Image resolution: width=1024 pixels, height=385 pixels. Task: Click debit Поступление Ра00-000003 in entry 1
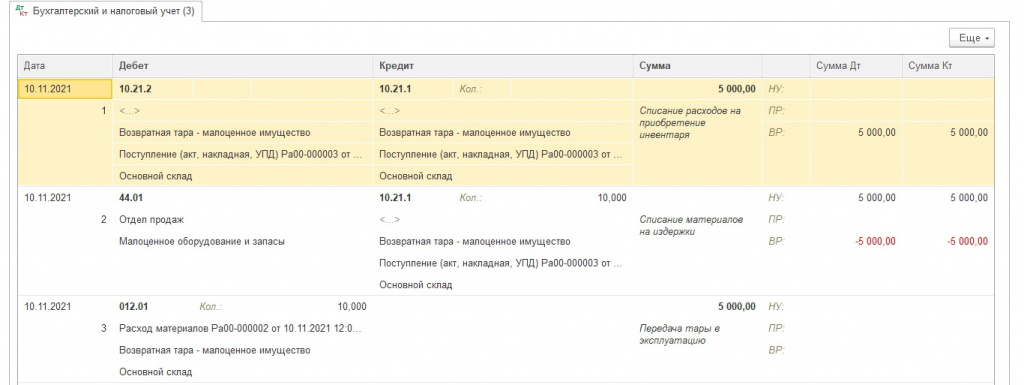coord(240,155)
